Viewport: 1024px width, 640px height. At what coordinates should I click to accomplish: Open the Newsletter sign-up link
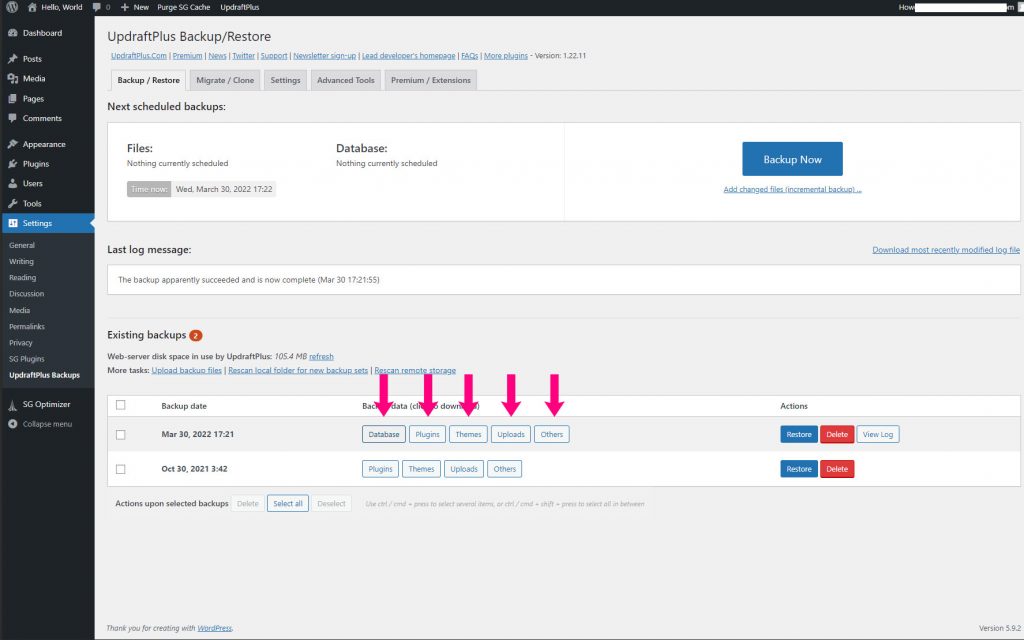(x=325, y=56)
